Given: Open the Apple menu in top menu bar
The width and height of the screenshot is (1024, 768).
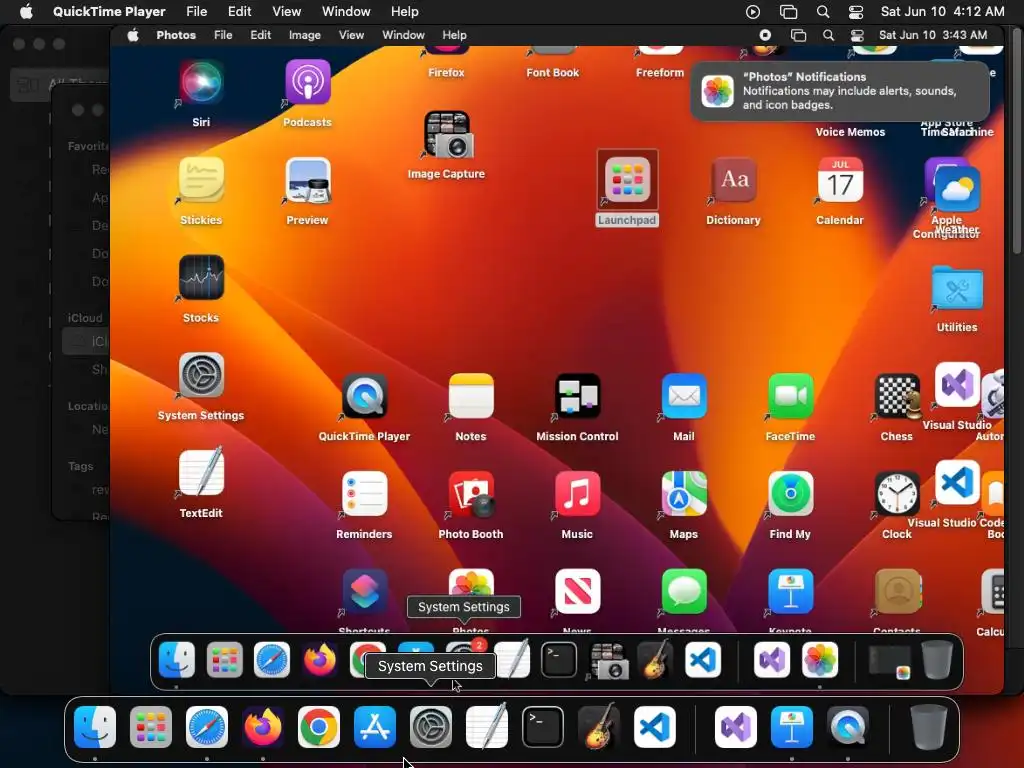Looking at the screenshot, I should [x=26, y=12].
